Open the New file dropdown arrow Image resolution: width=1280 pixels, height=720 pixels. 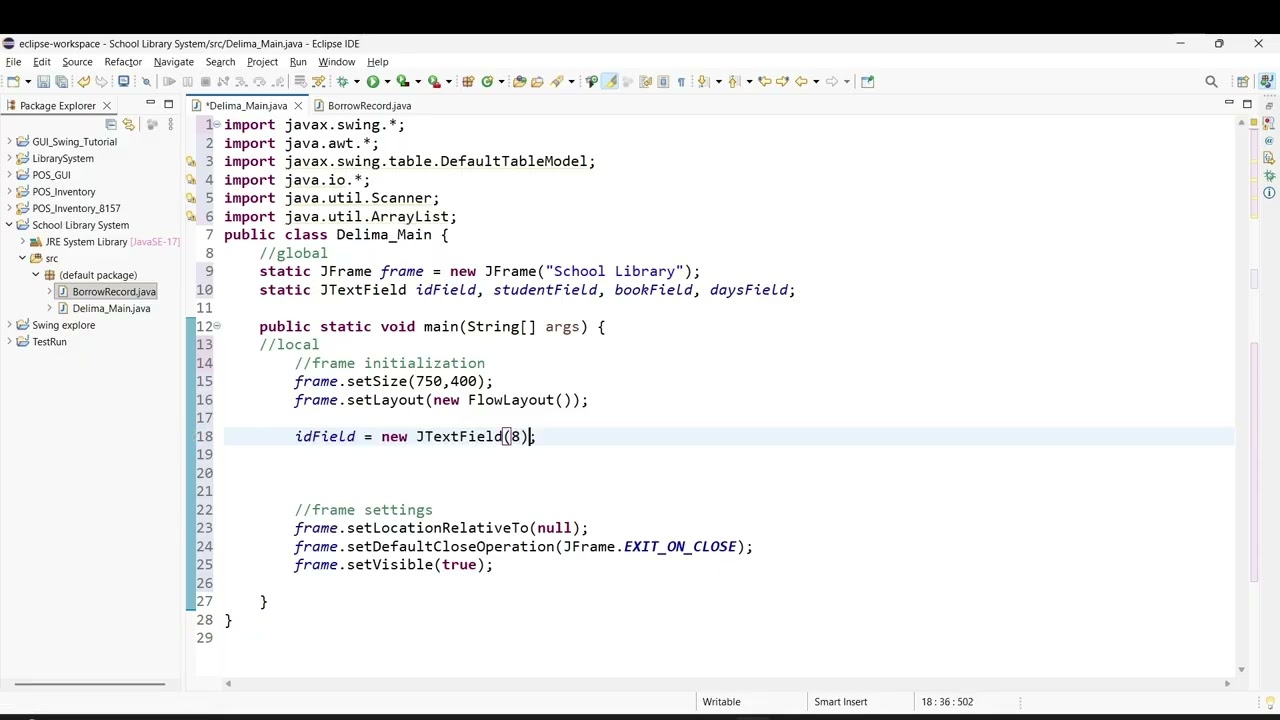tap(28, 81)
